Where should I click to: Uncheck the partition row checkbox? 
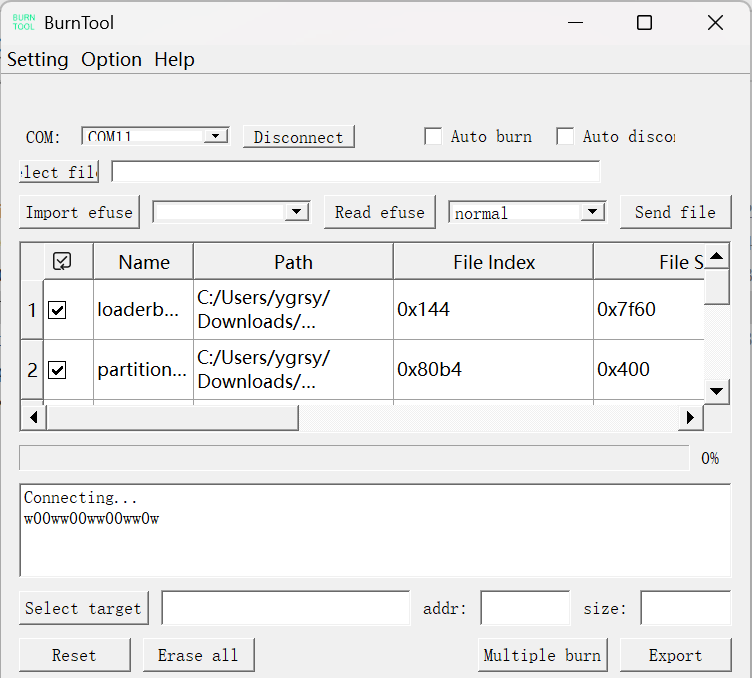point(58,370)
